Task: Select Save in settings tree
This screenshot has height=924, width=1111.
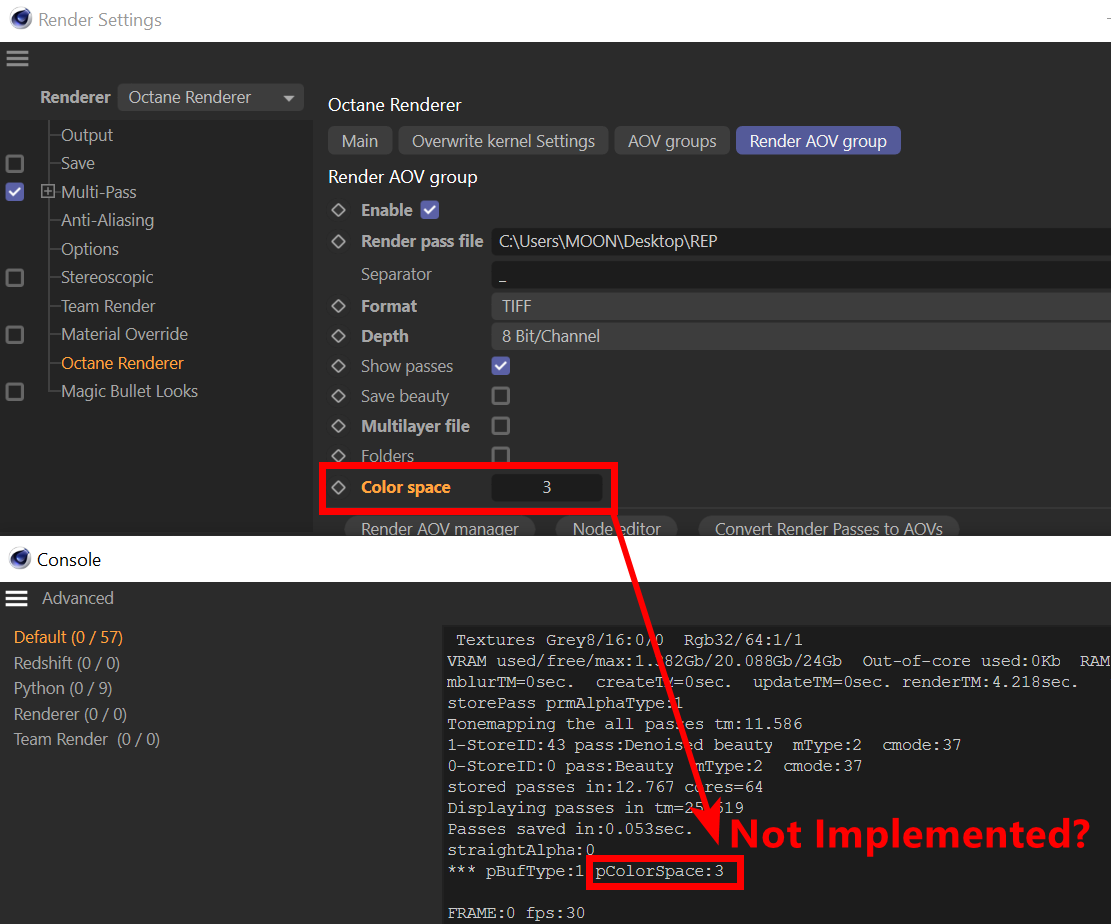Action: click(x=77, y=163)
